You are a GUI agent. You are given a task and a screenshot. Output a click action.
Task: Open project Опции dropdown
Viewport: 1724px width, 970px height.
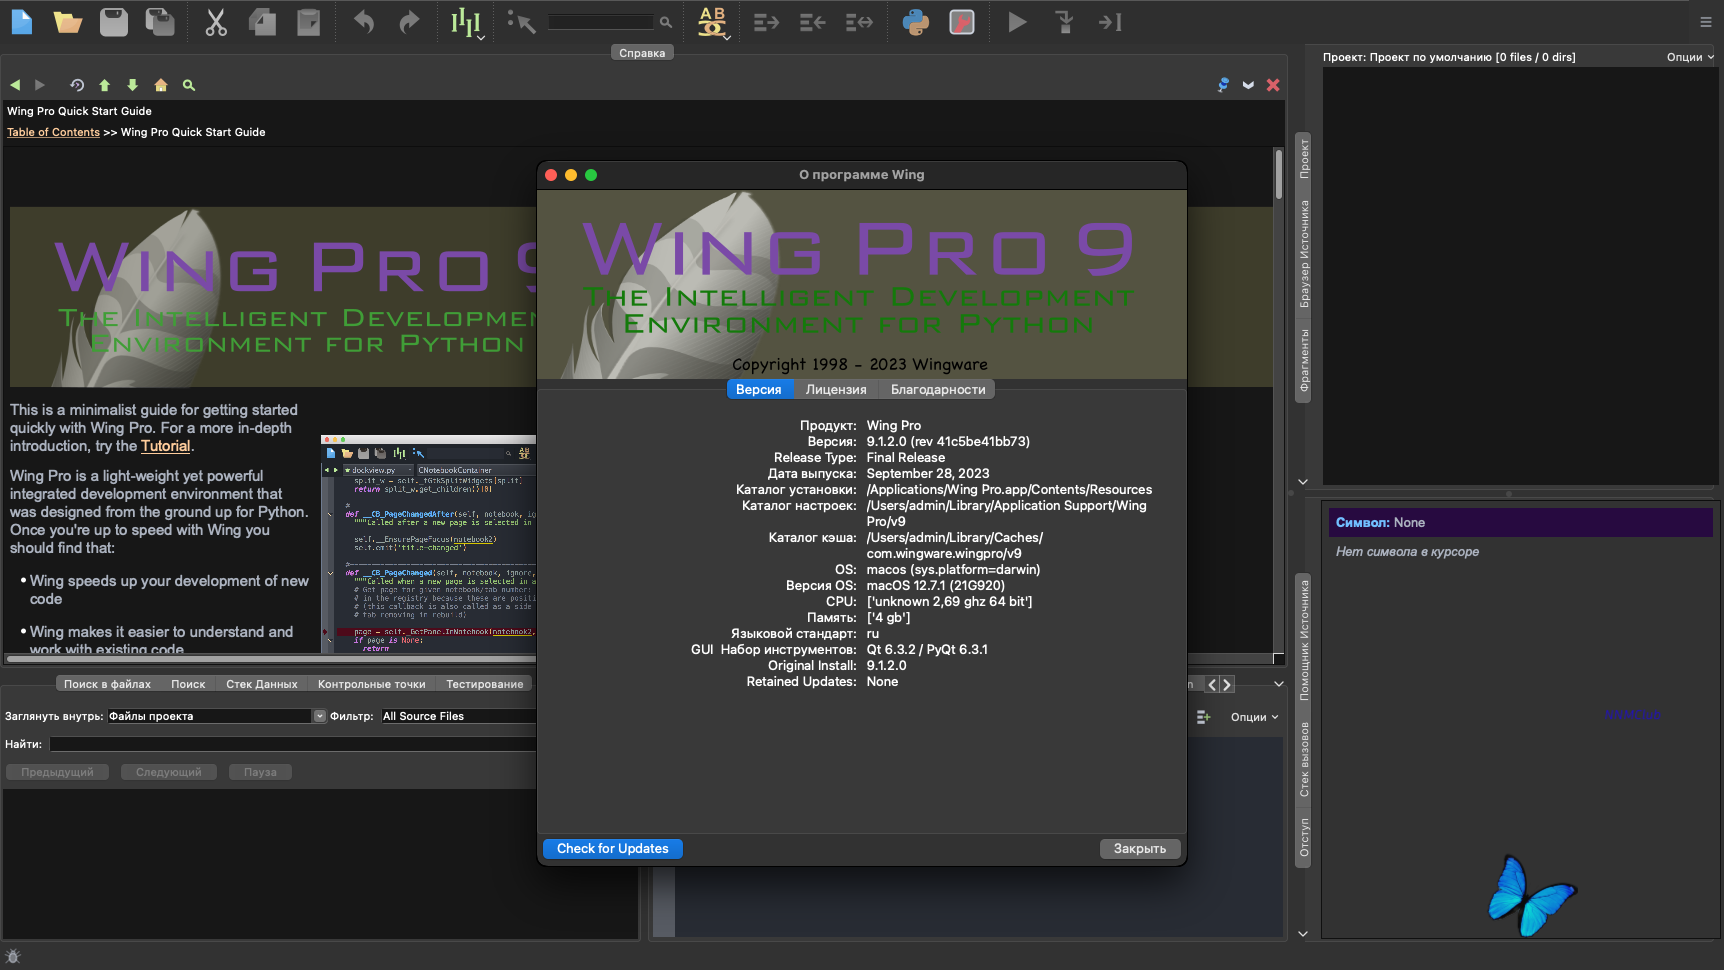[1690, 57]
